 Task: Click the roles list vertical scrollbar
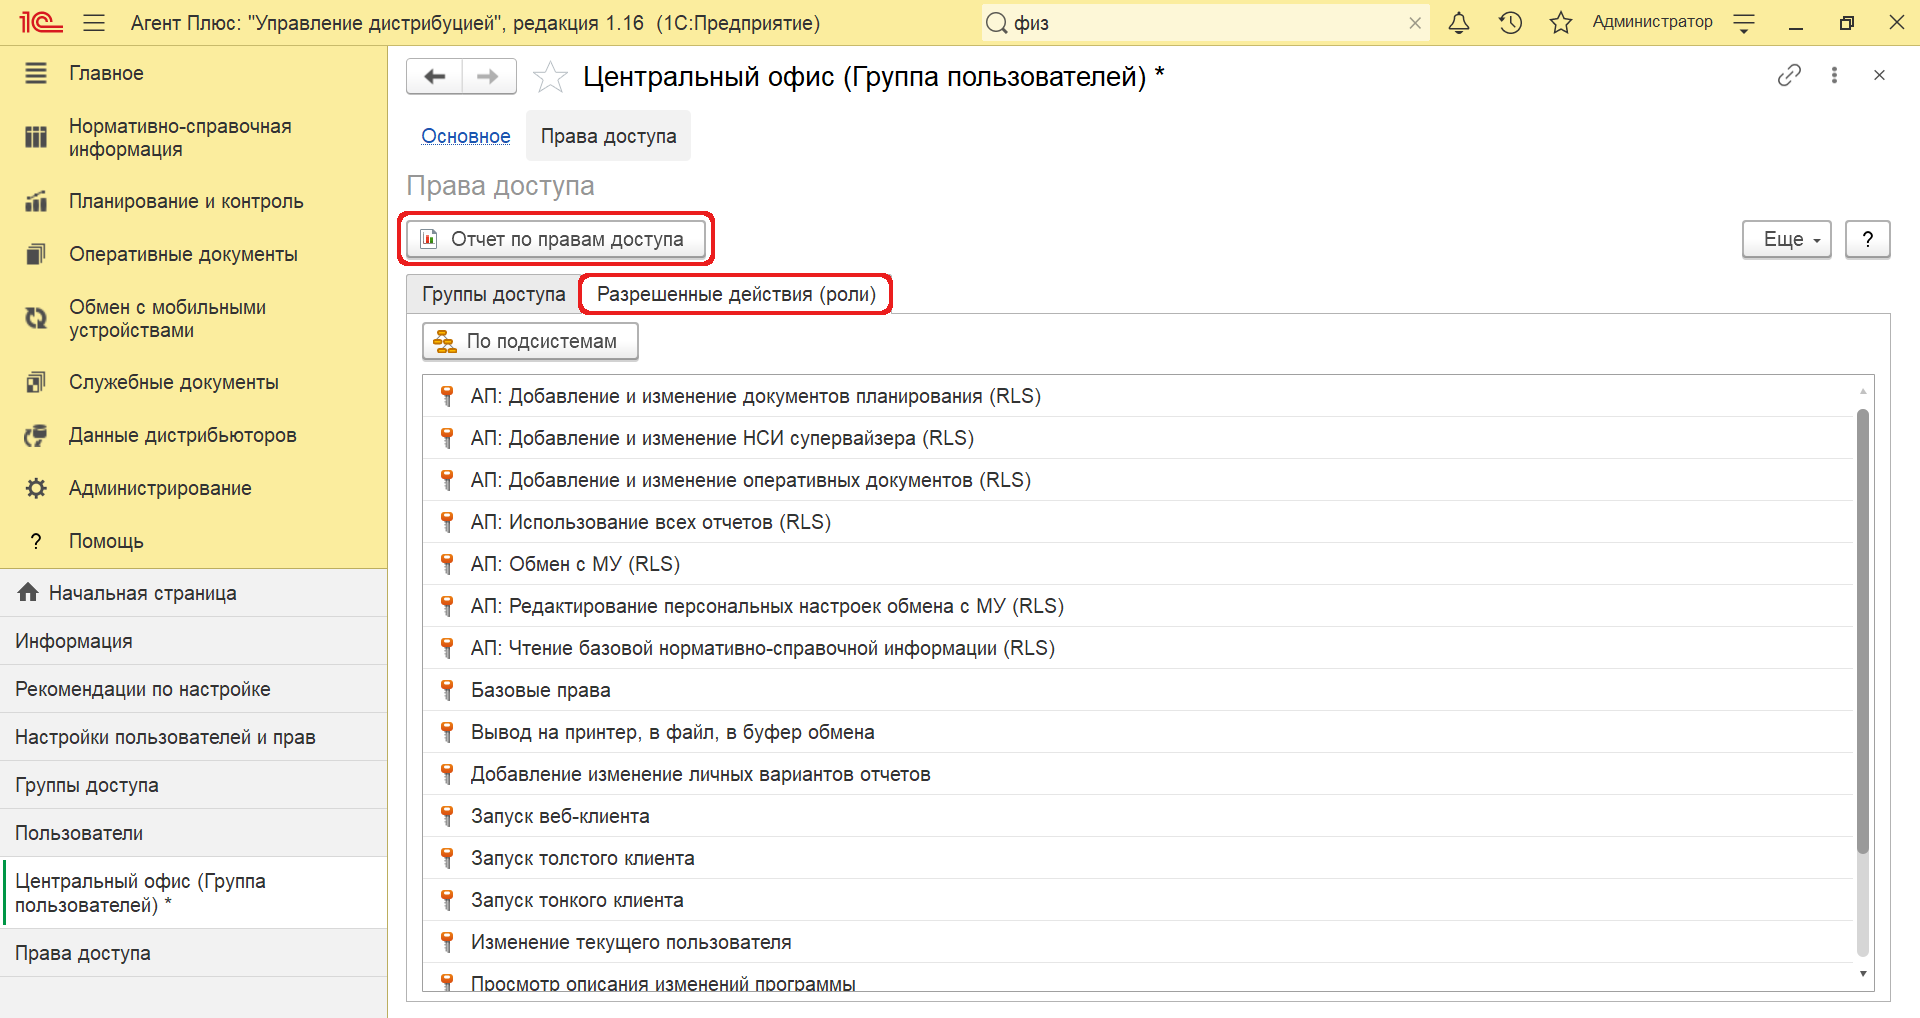[1862, 630]
